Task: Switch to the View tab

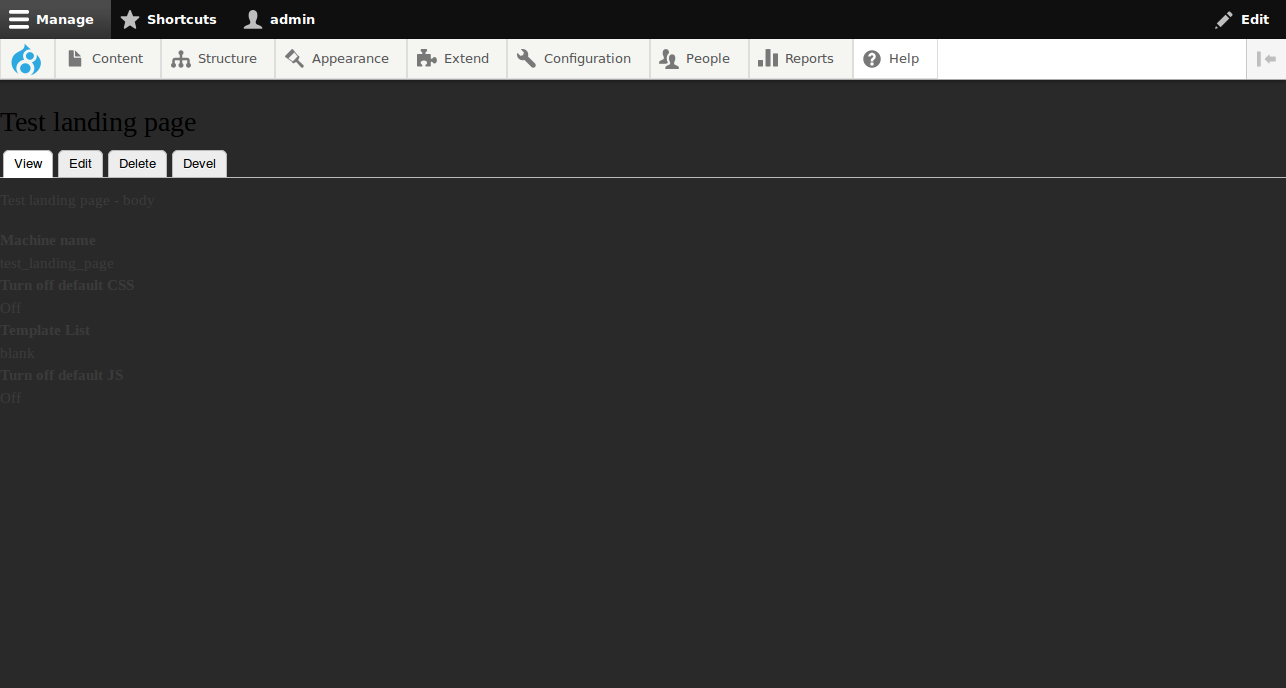Action: coord(27,163)
